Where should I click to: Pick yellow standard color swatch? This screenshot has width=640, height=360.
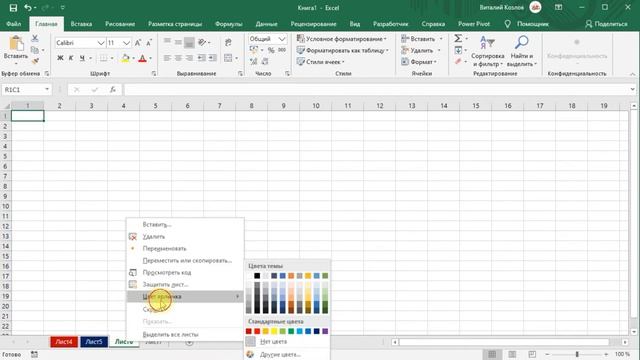[274, 331]
